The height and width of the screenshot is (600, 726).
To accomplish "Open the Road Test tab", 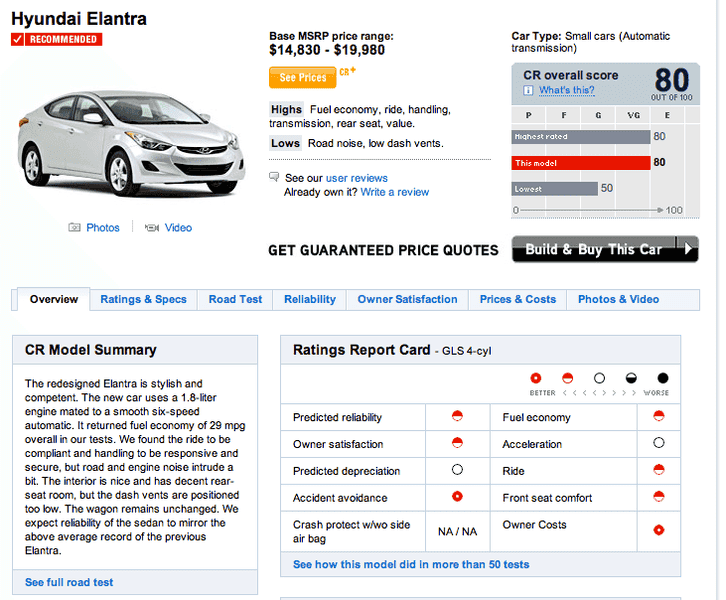I will (235, 299).
